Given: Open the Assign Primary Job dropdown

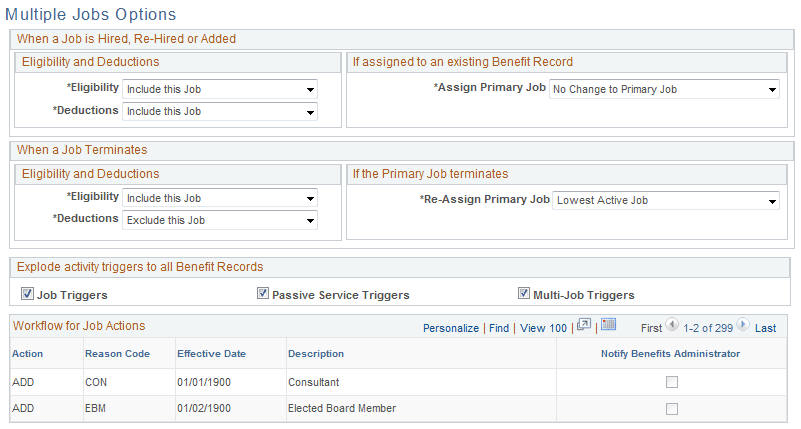Looking at the screenshot, I should 664,89.
